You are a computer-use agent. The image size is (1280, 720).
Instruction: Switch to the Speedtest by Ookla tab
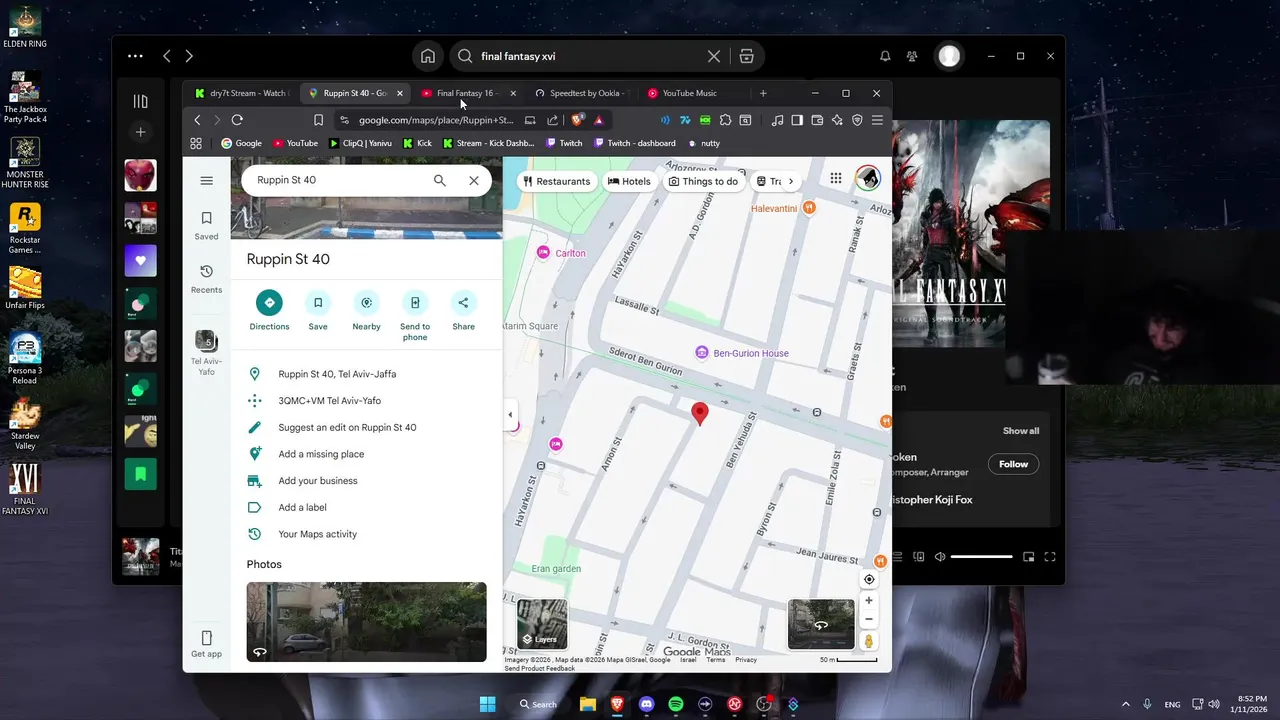580,93
